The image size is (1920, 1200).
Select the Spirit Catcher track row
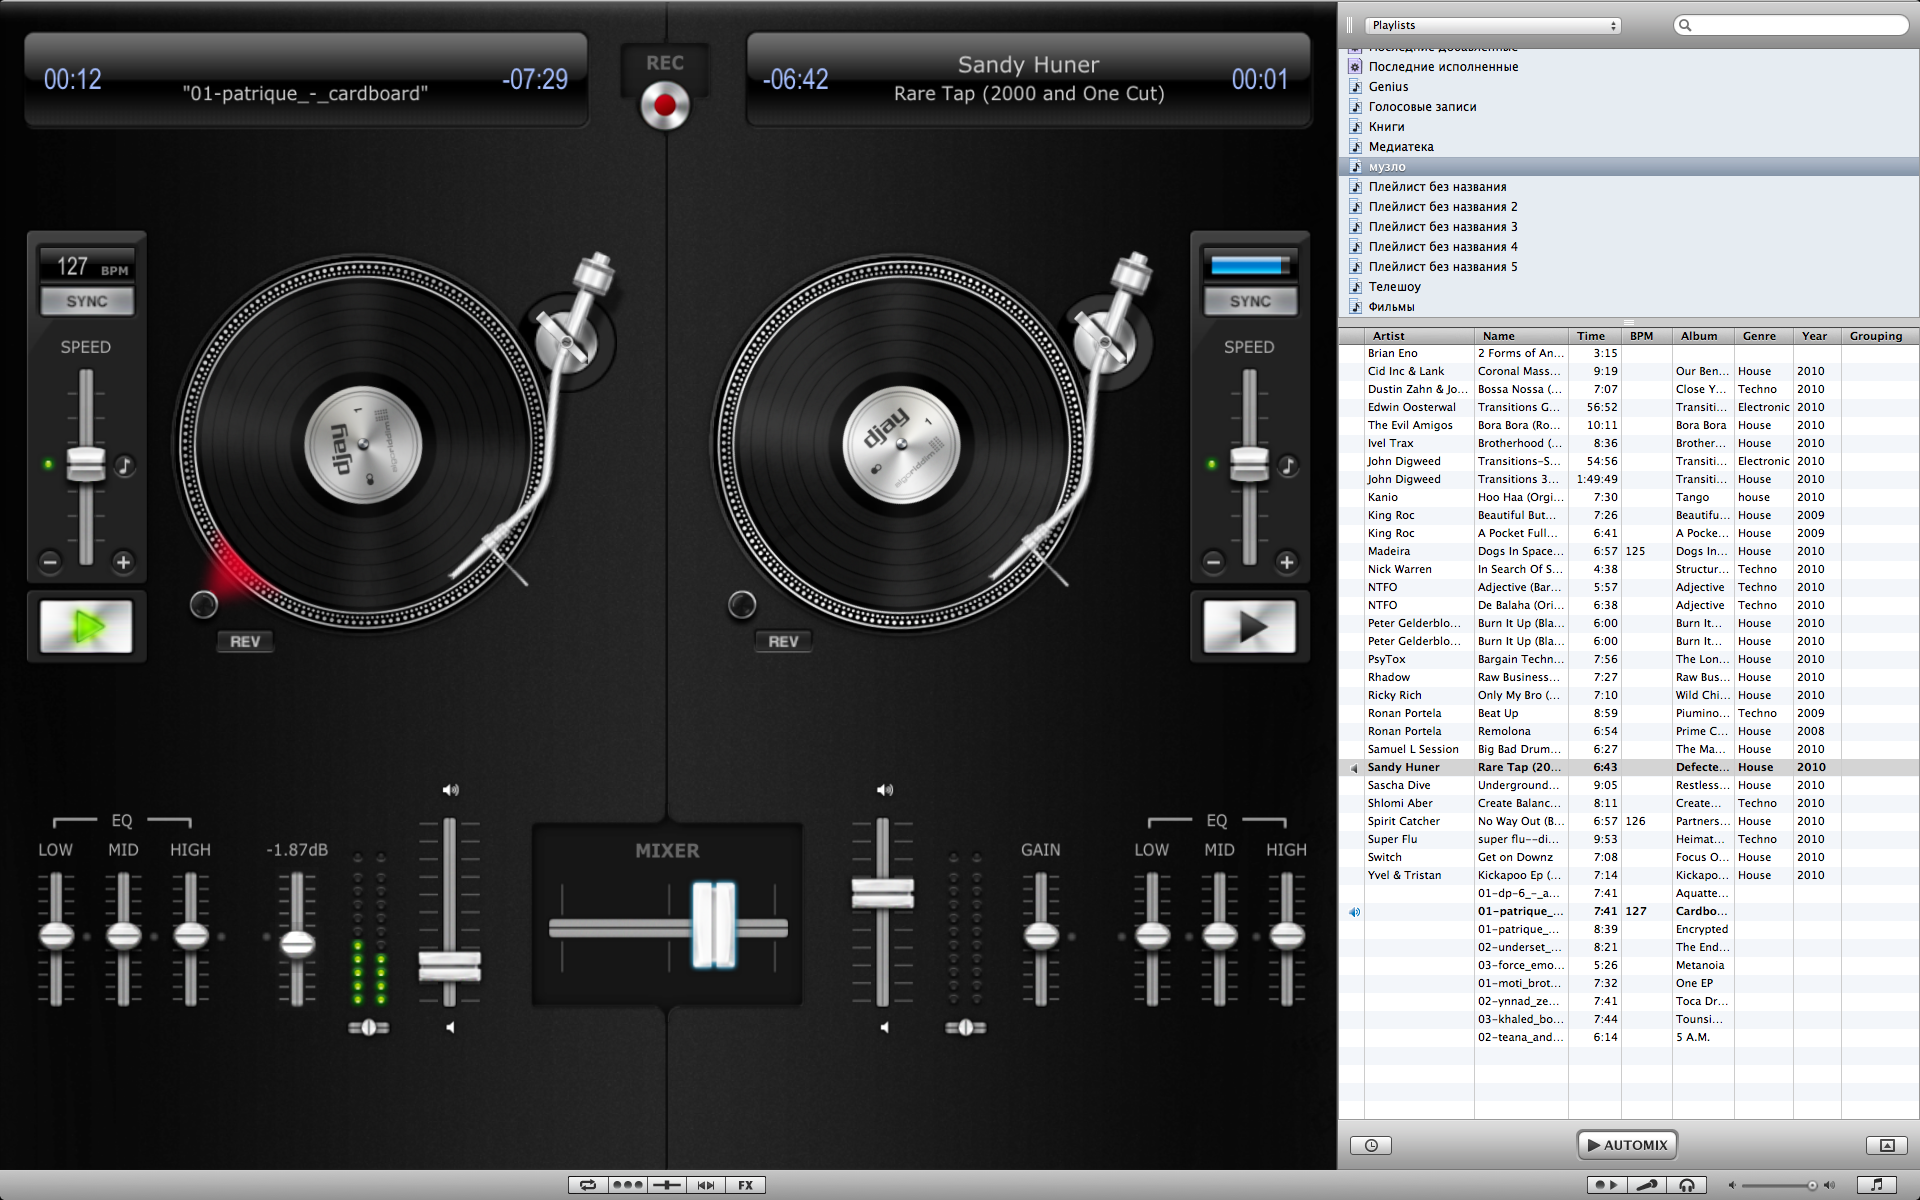[1629, 821]
